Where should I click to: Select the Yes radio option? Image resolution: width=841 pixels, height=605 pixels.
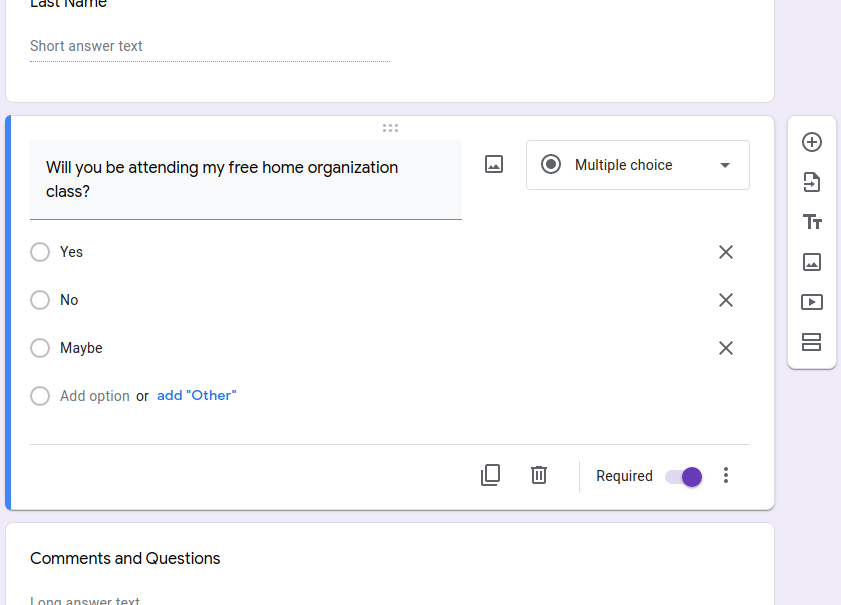[40, 252]
